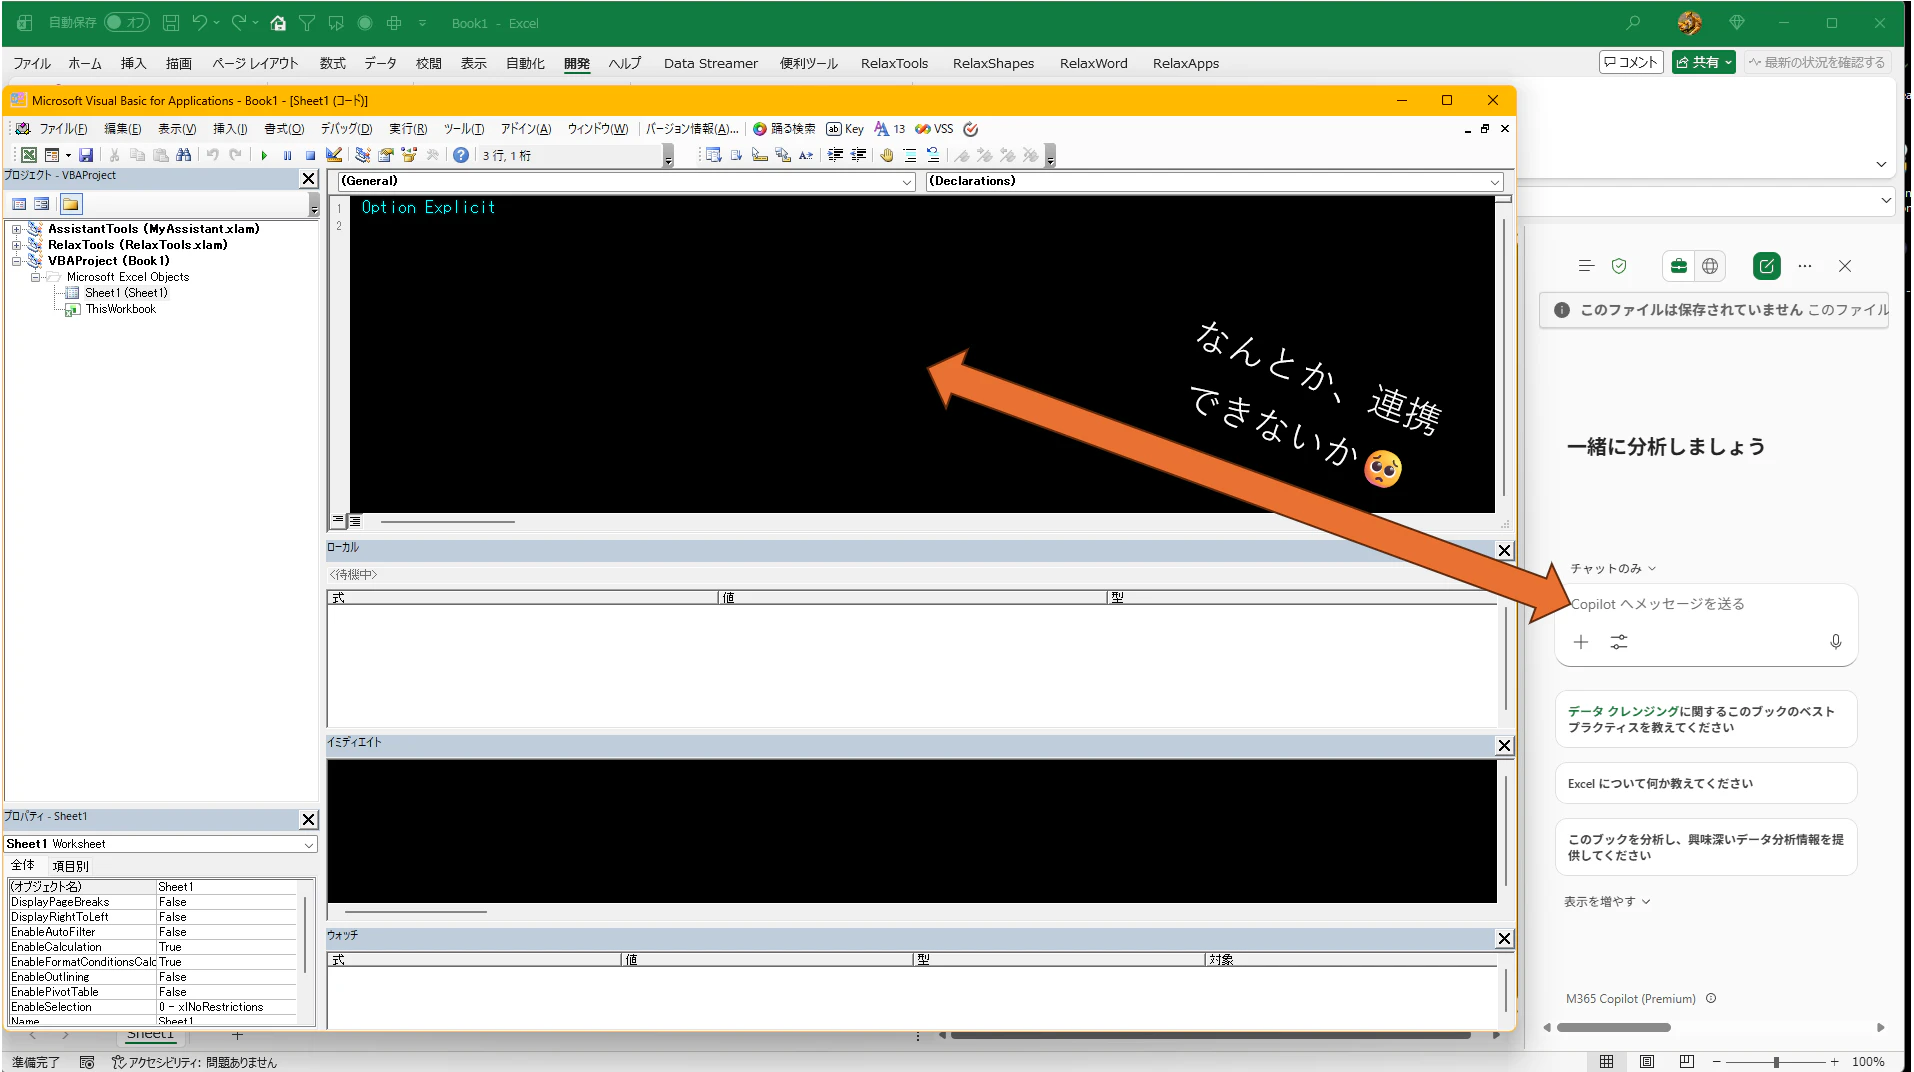The height and width of the screenshot is (1072, 1914).
Task: Click the データ クレンジング best practices suggestion
Action: (x=1706, y=720)
